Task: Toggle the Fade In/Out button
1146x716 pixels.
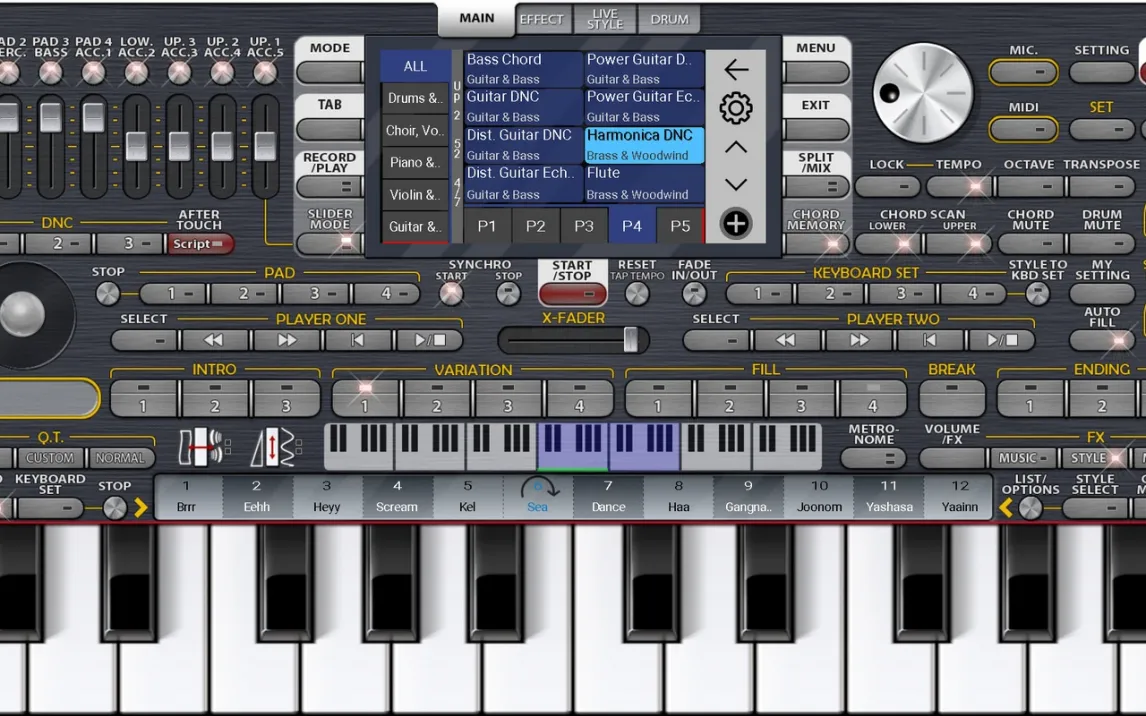Action: coord(694,294)
